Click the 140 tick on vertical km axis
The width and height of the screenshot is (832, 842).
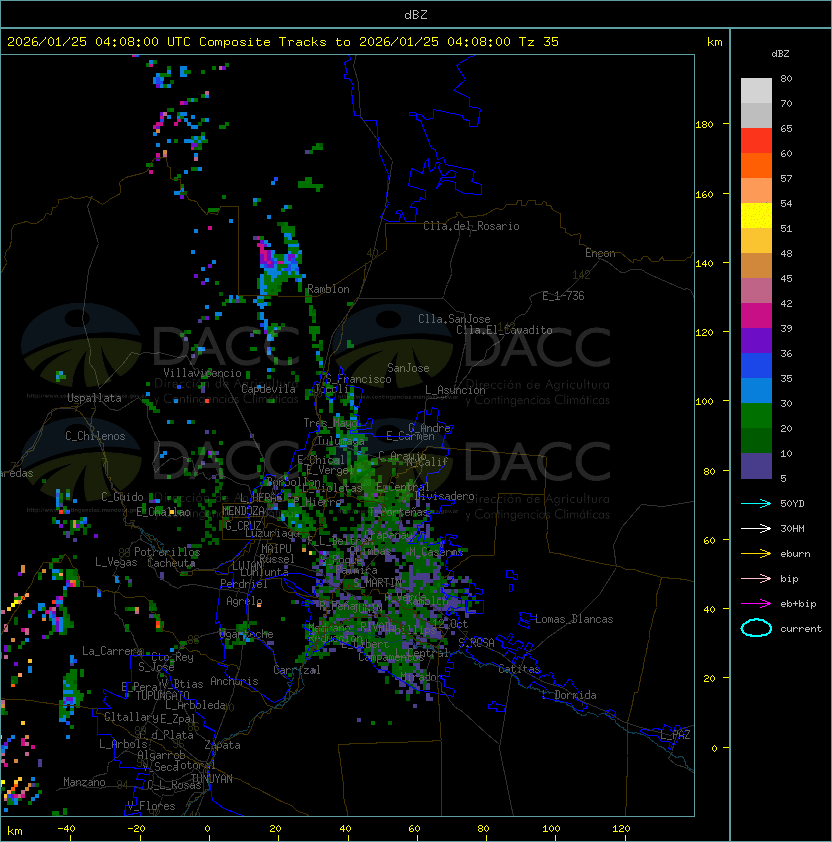[x=704, y=263]
